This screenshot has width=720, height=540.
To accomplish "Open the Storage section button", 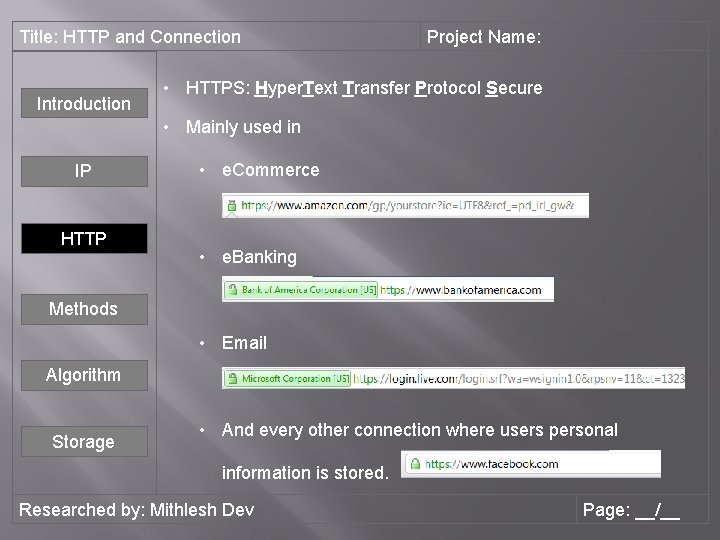I will click(84, 441).
